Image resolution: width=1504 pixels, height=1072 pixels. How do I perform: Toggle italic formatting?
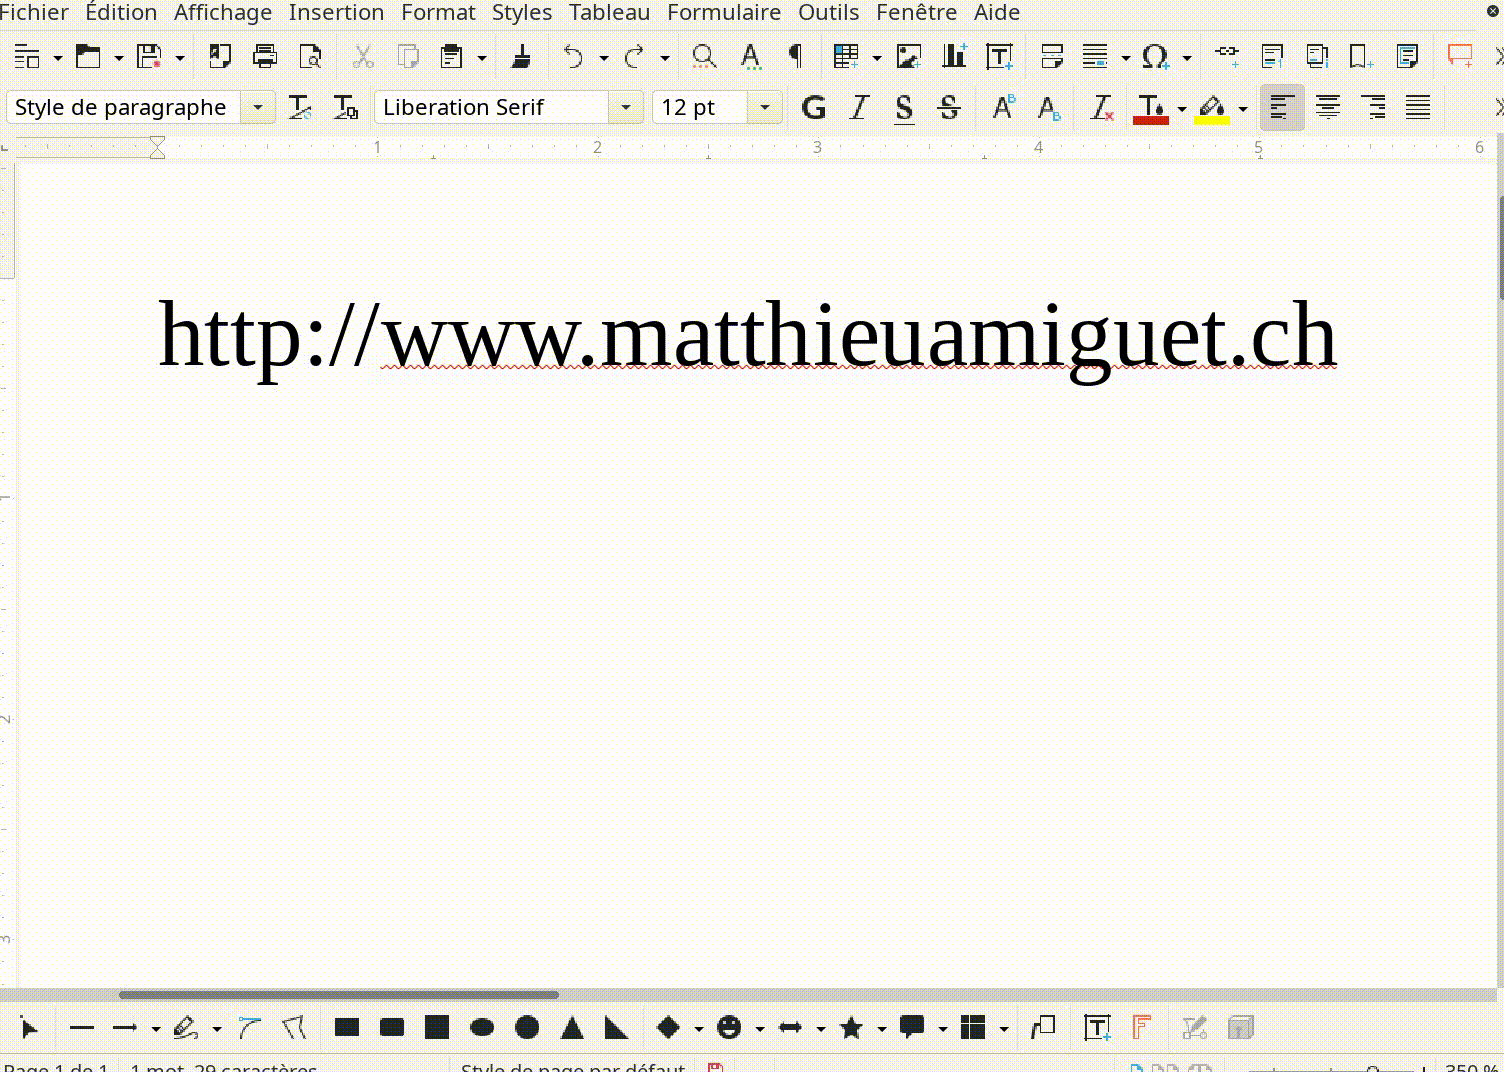coord(859,107)
